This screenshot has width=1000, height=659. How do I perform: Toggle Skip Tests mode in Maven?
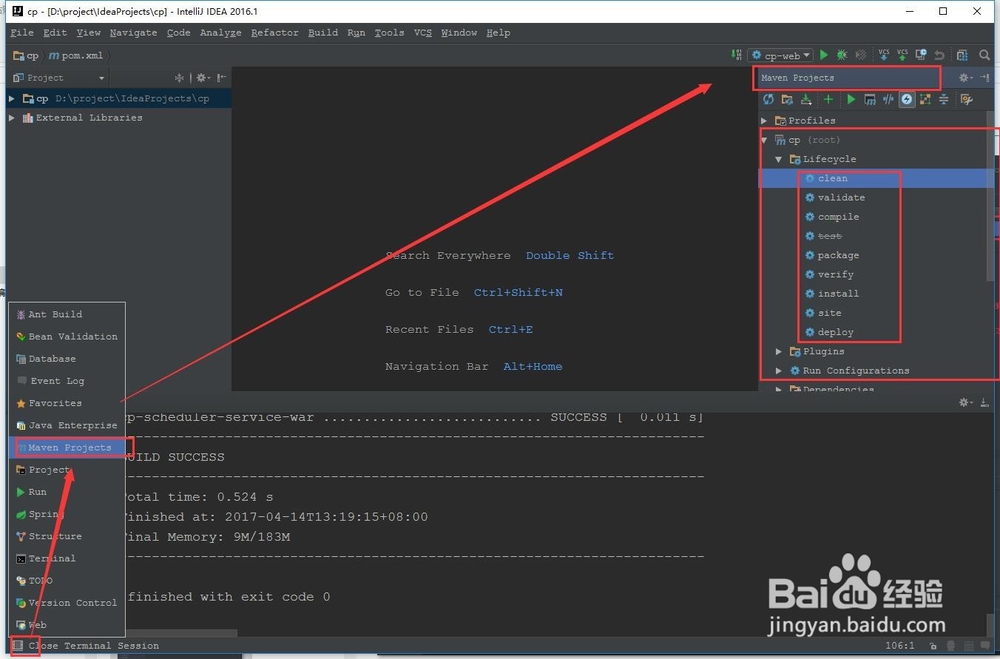(x=906, y=99)
